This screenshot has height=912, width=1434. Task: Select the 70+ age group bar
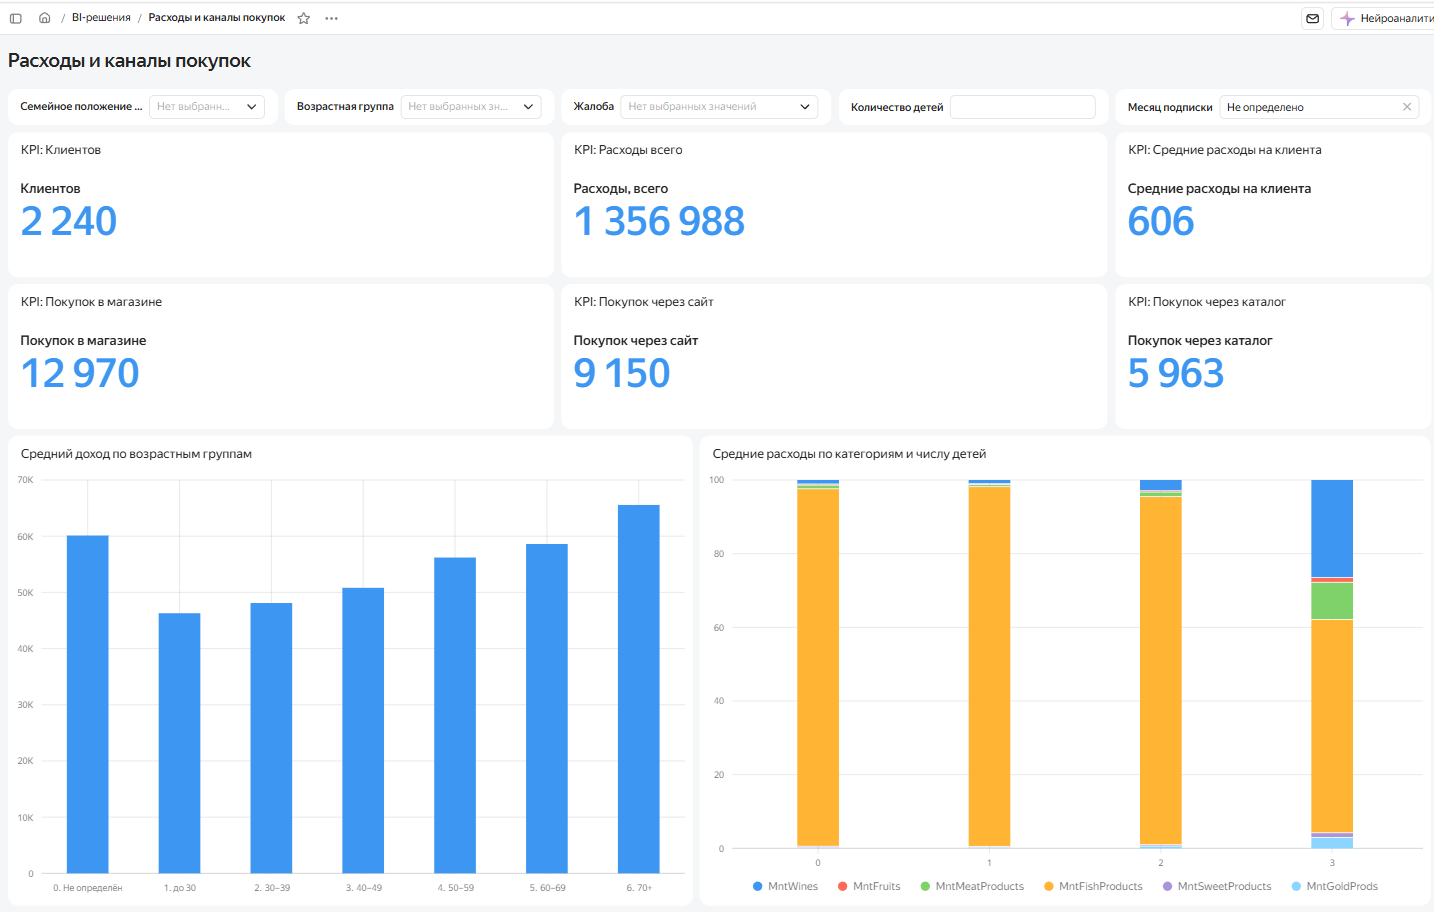click(x=639, y=689)
